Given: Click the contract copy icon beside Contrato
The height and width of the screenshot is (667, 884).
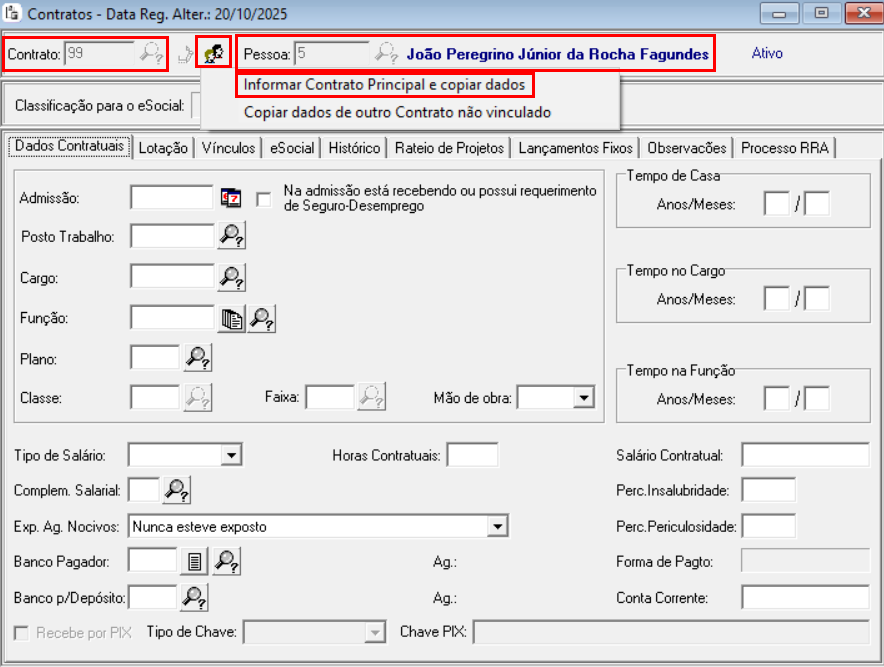Looking at the screenshot, I should (214, 53).
